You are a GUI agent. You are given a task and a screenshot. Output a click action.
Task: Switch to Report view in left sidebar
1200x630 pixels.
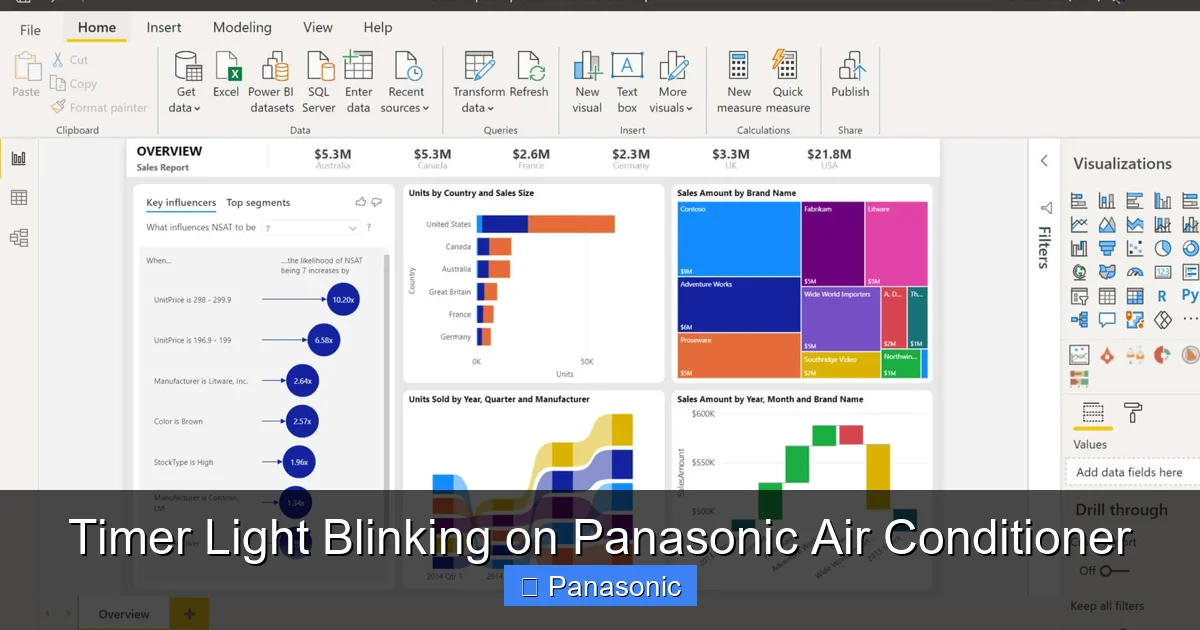19,158
